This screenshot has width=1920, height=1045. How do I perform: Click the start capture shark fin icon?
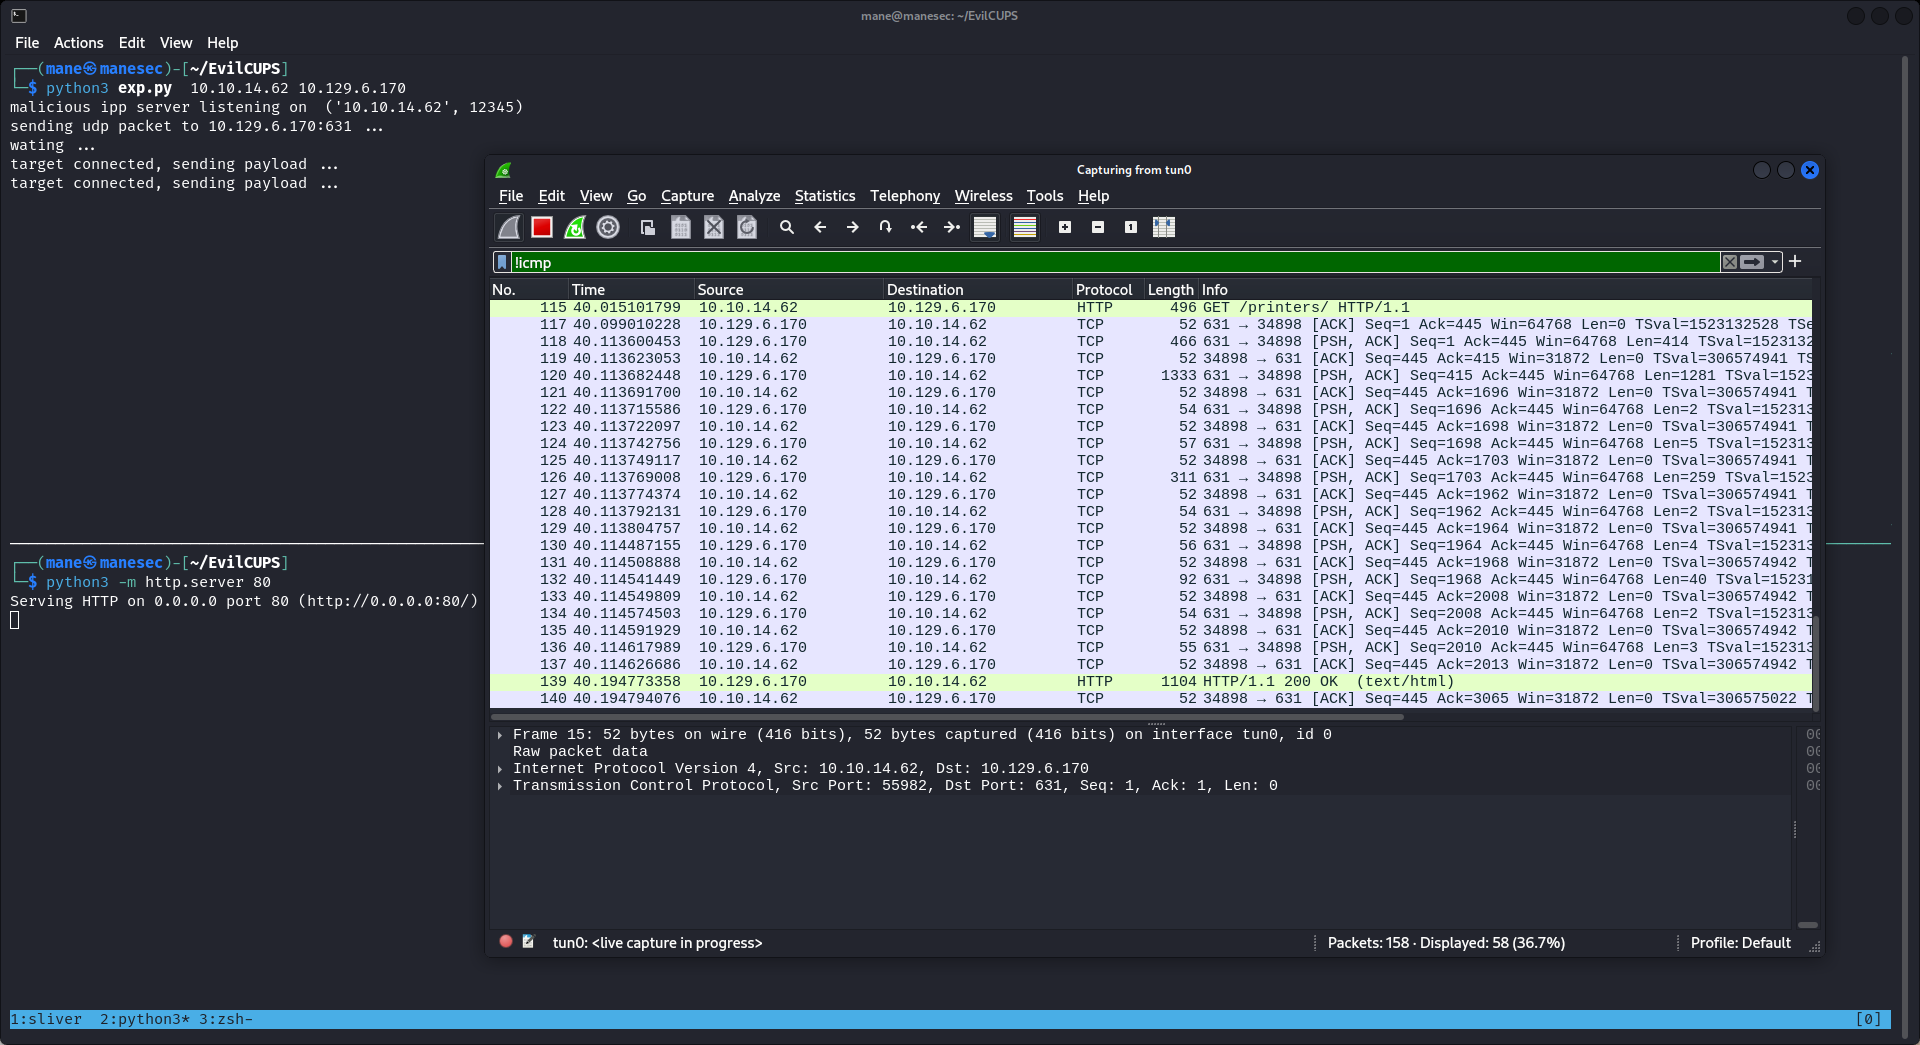click(x=509, y=228)
